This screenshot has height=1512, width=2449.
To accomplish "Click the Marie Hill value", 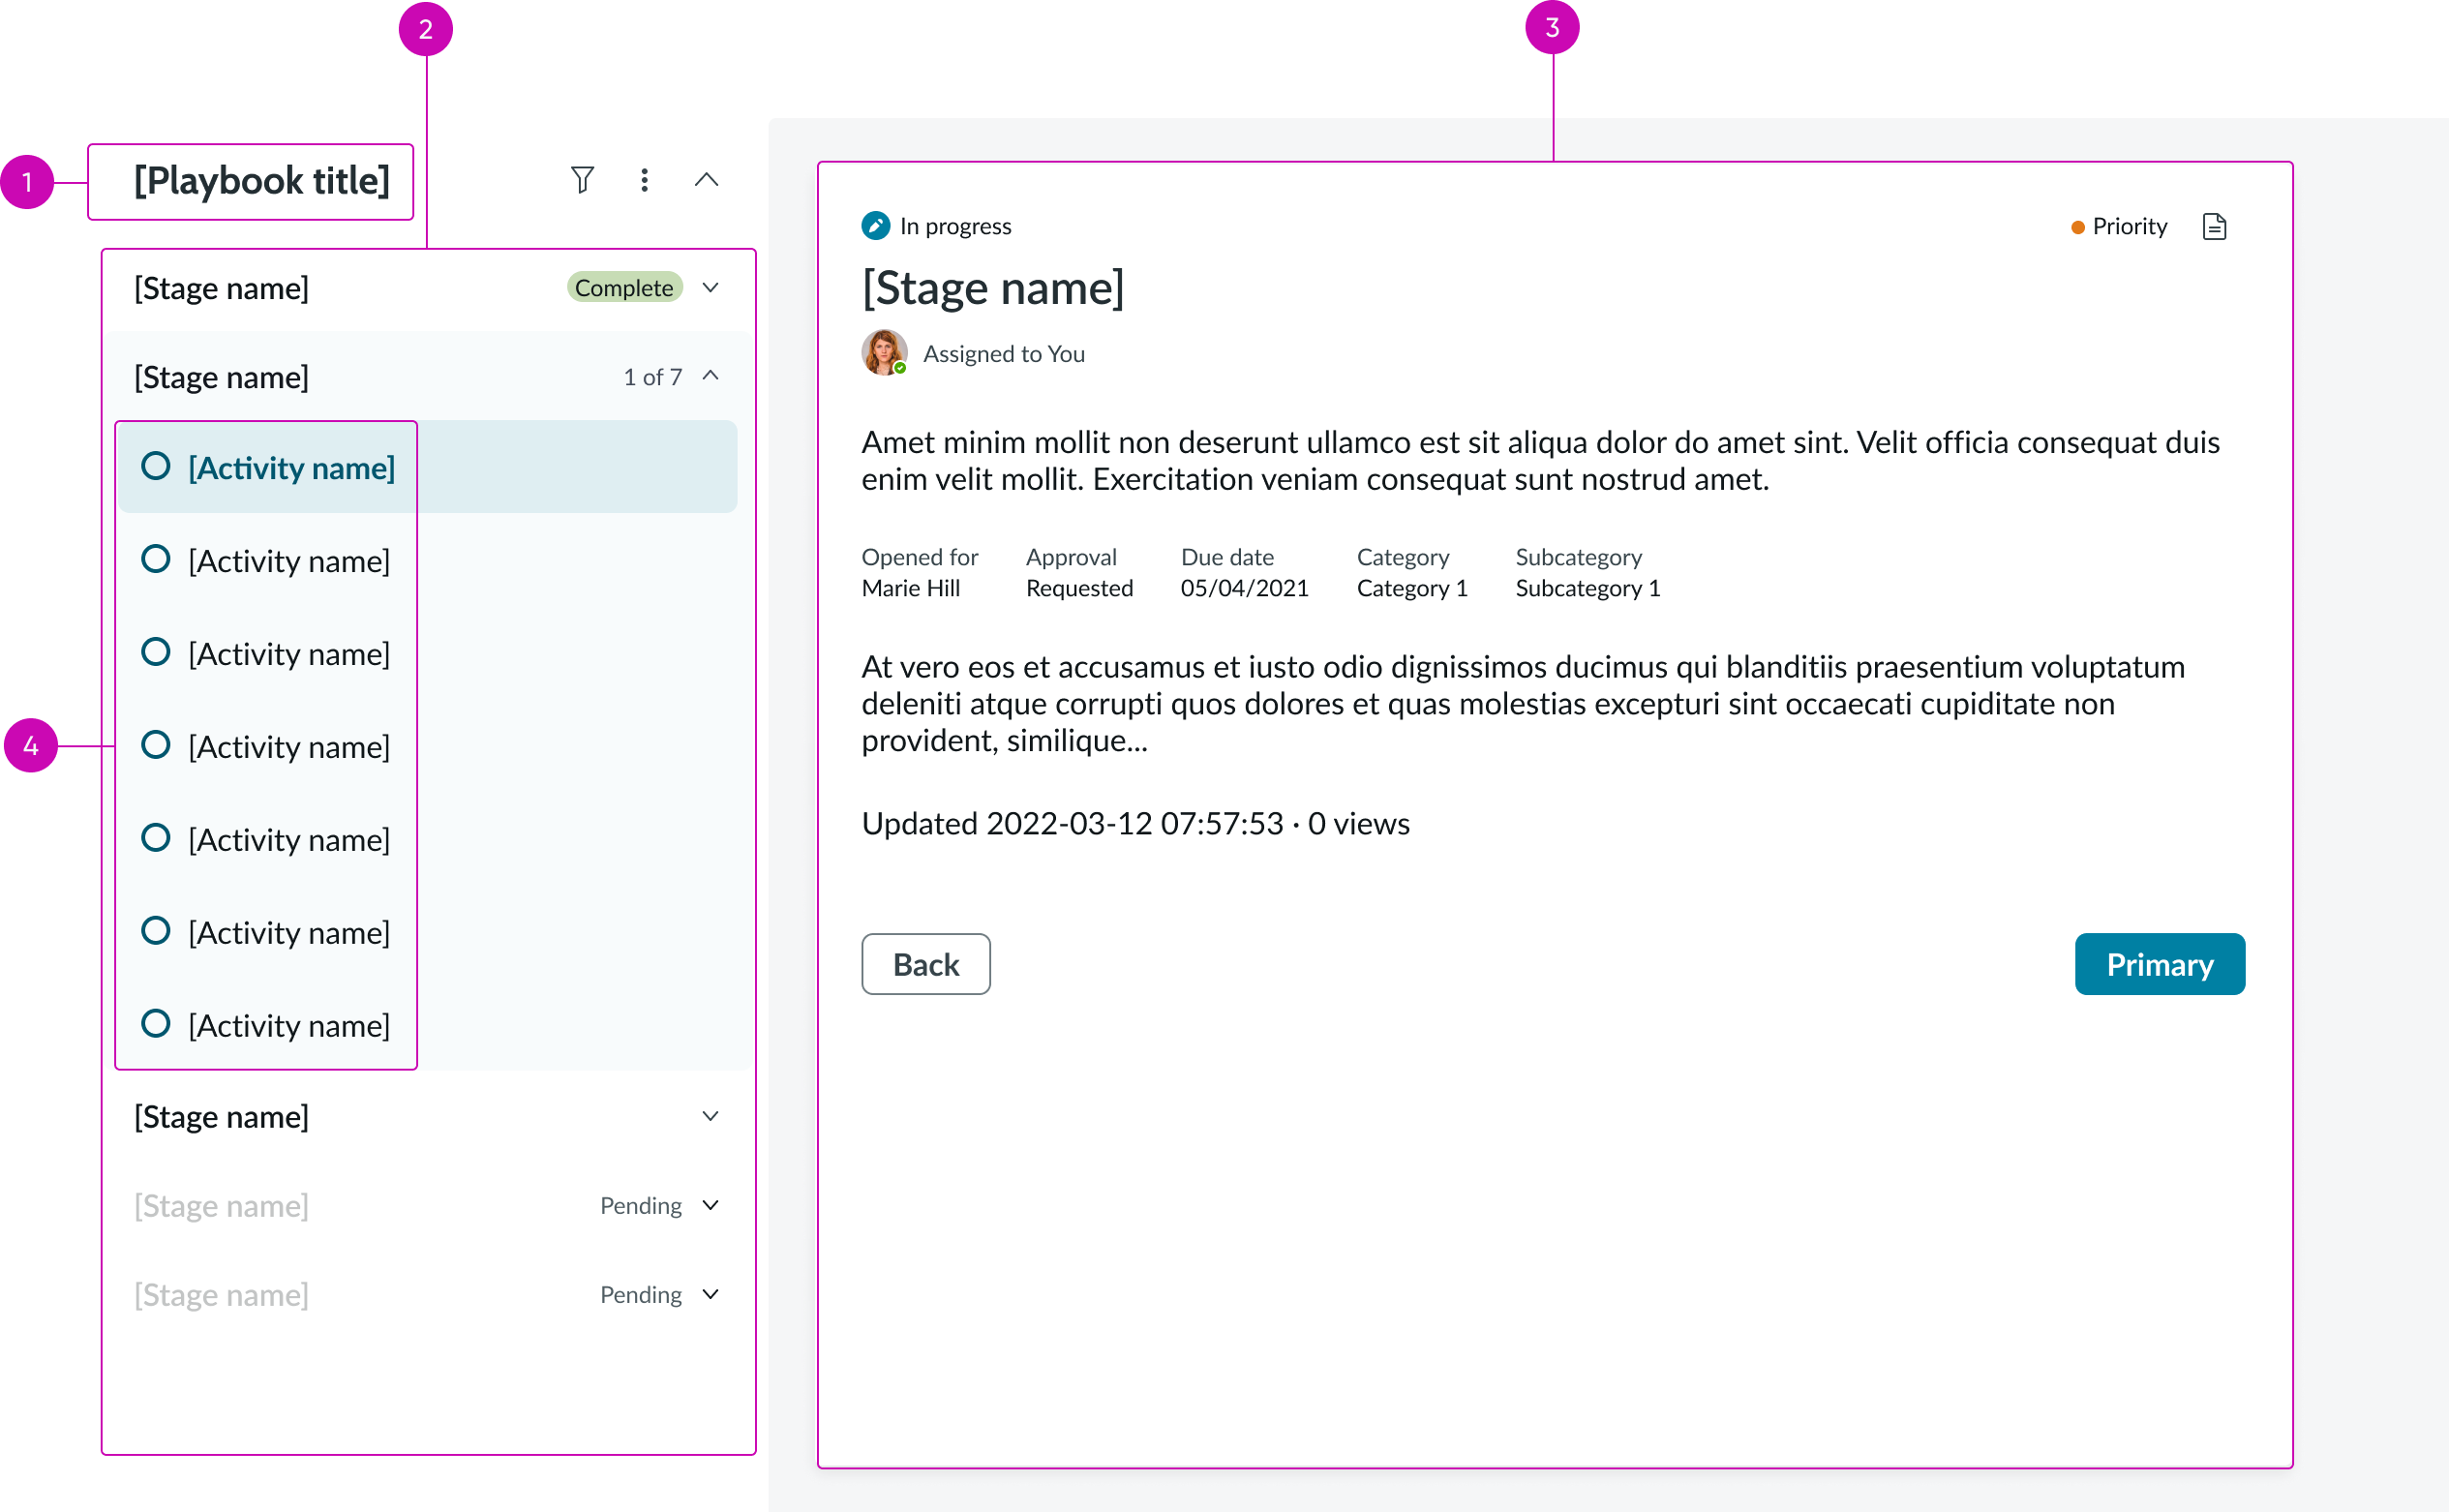I will point(910,588).
